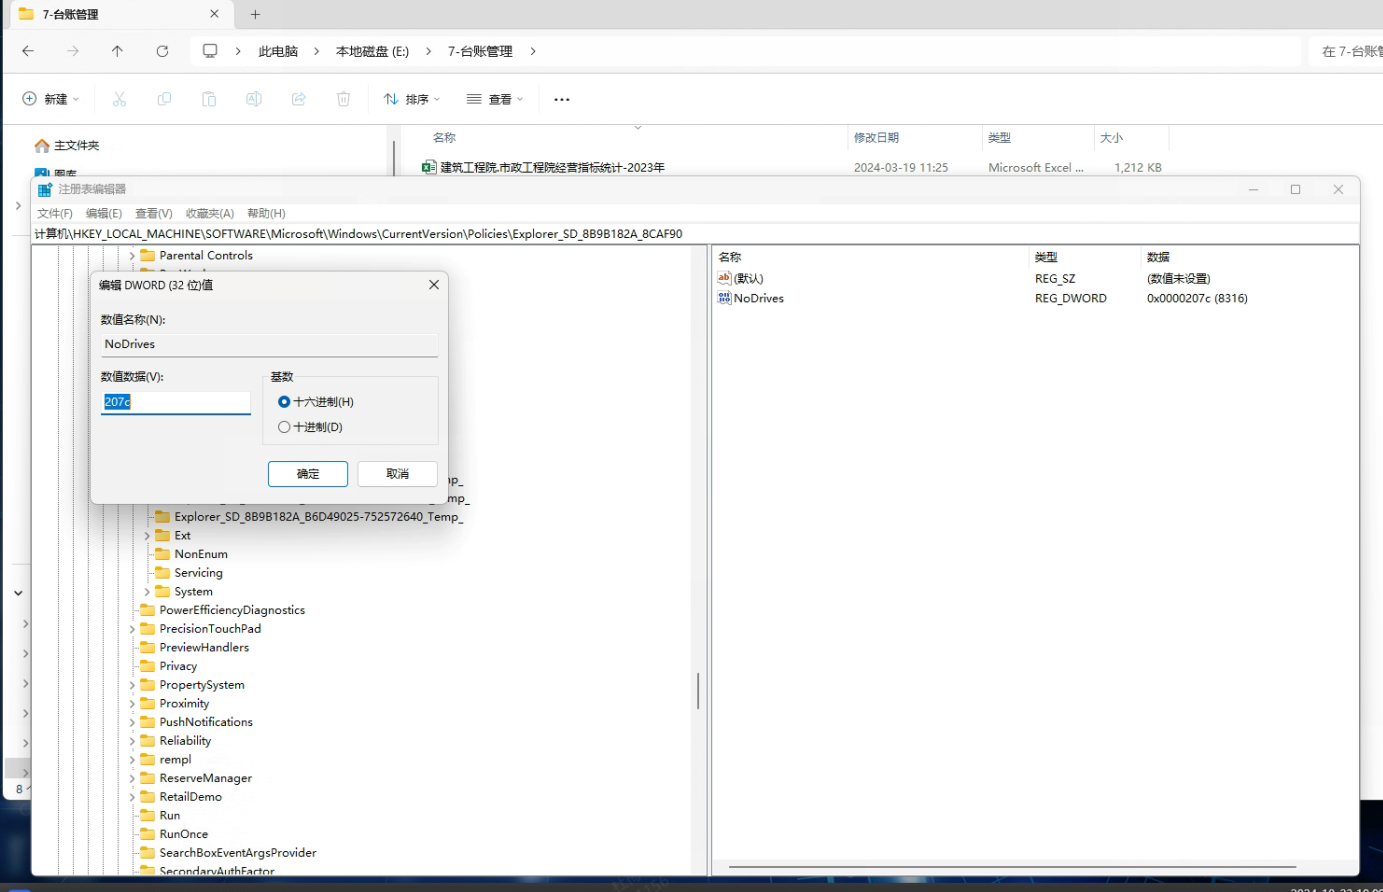Click the Up directory arrow icon
The image size is (1383, 892).
point(117,51)
